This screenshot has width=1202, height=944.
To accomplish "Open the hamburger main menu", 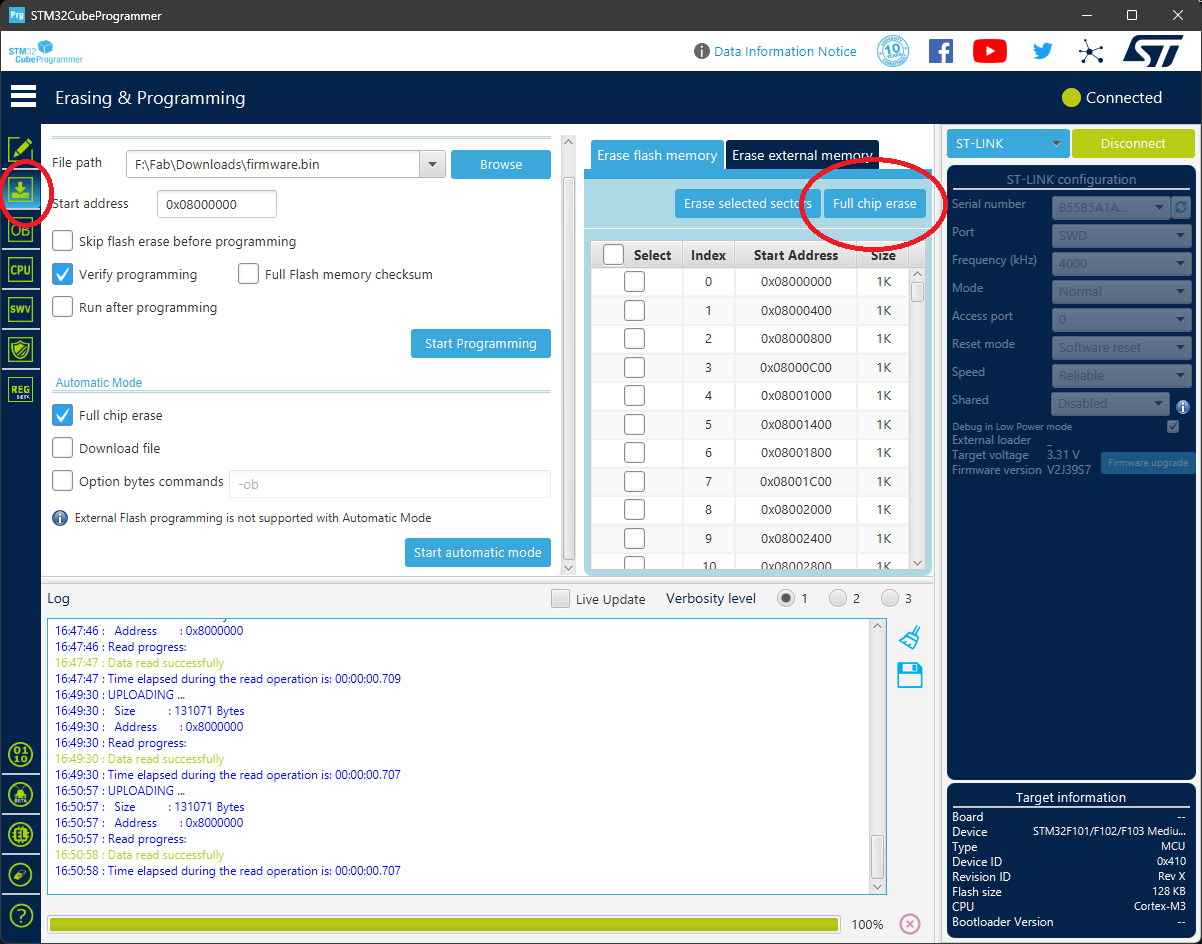I will click(23, 97).
